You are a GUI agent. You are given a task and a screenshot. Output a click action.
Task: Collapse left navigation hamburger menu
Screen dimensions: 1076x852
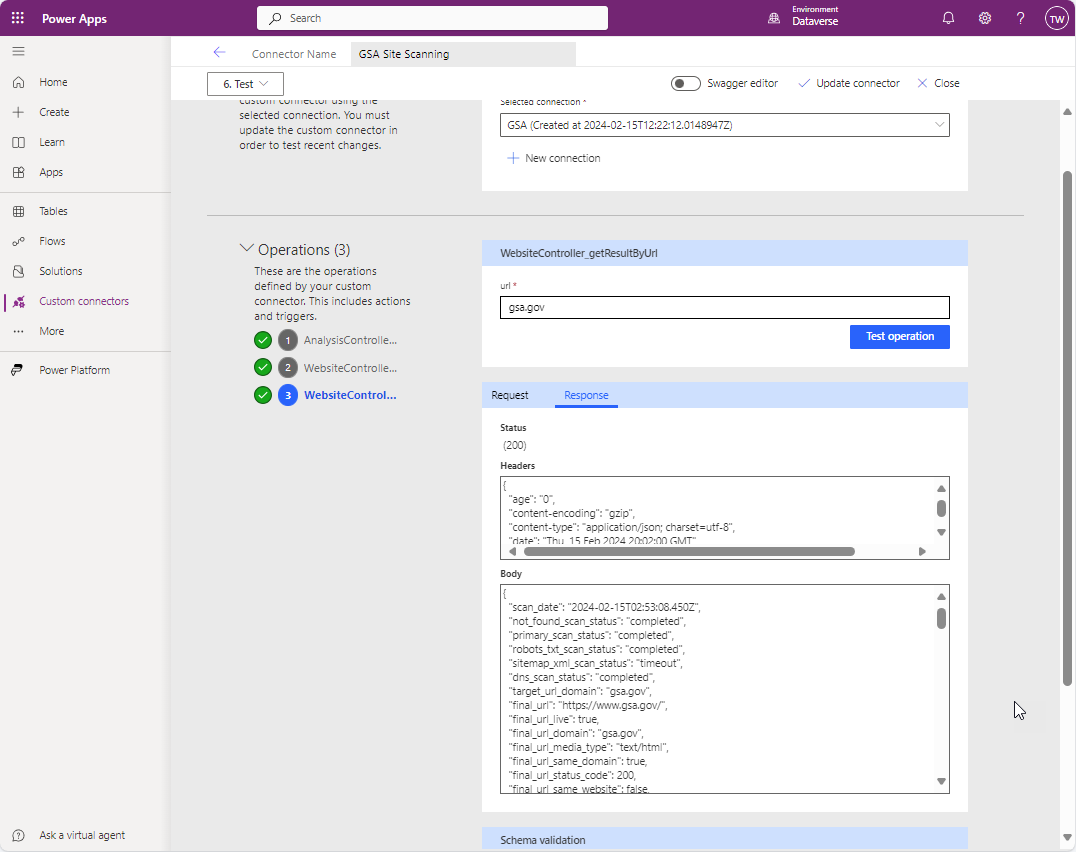(x=19, y=51)
